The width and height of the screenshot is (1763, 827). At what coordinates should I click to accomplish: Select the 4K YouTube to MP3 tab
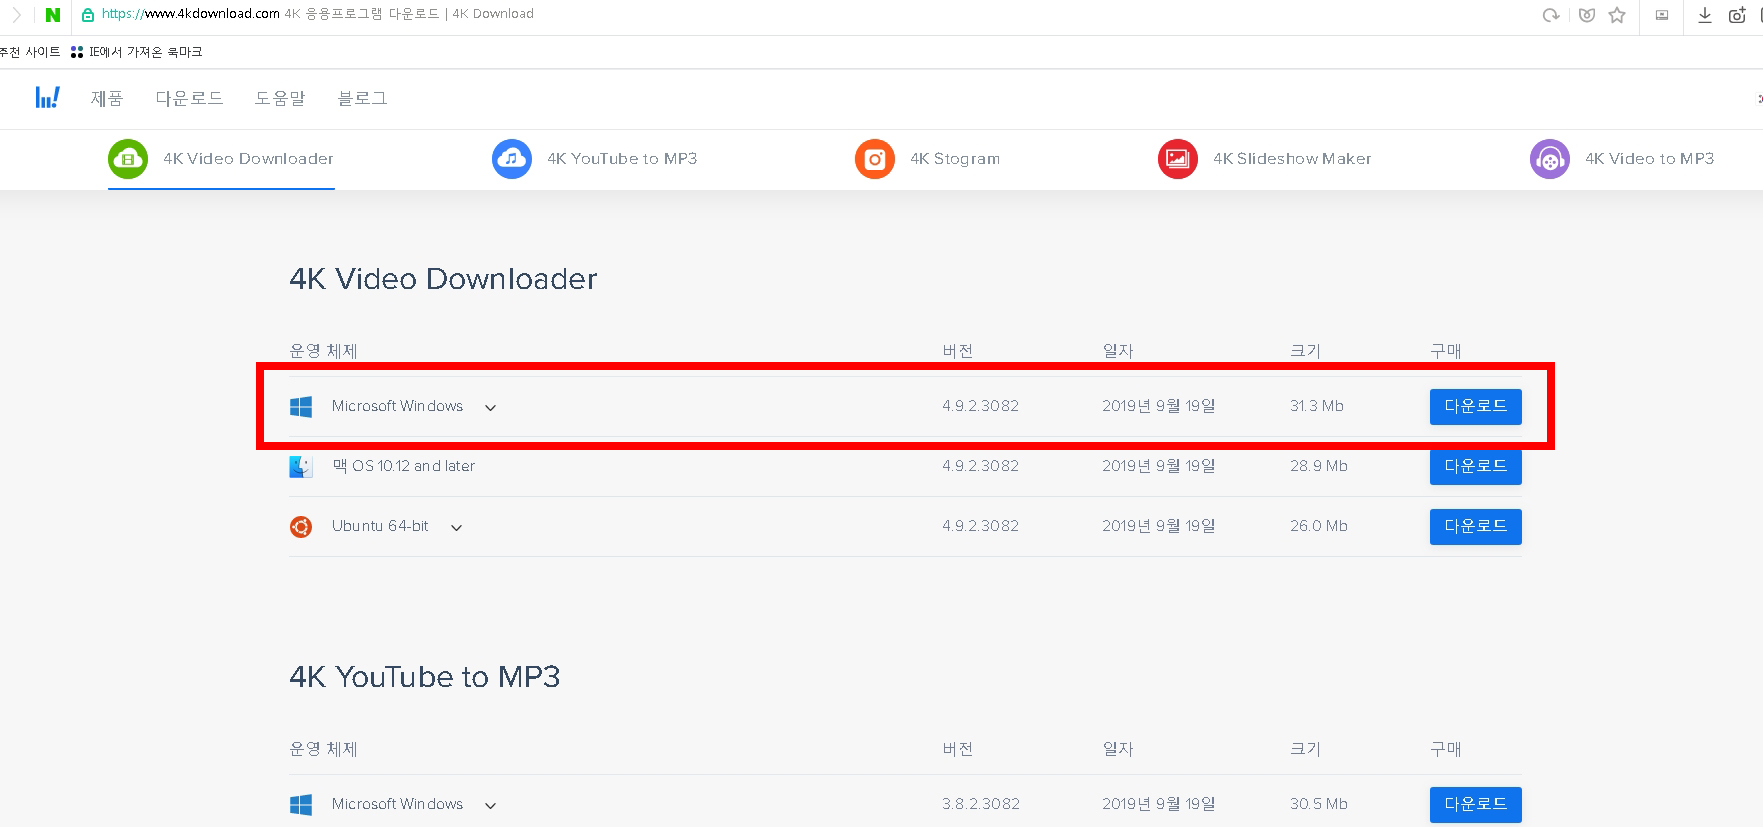(x=595, y=159)
